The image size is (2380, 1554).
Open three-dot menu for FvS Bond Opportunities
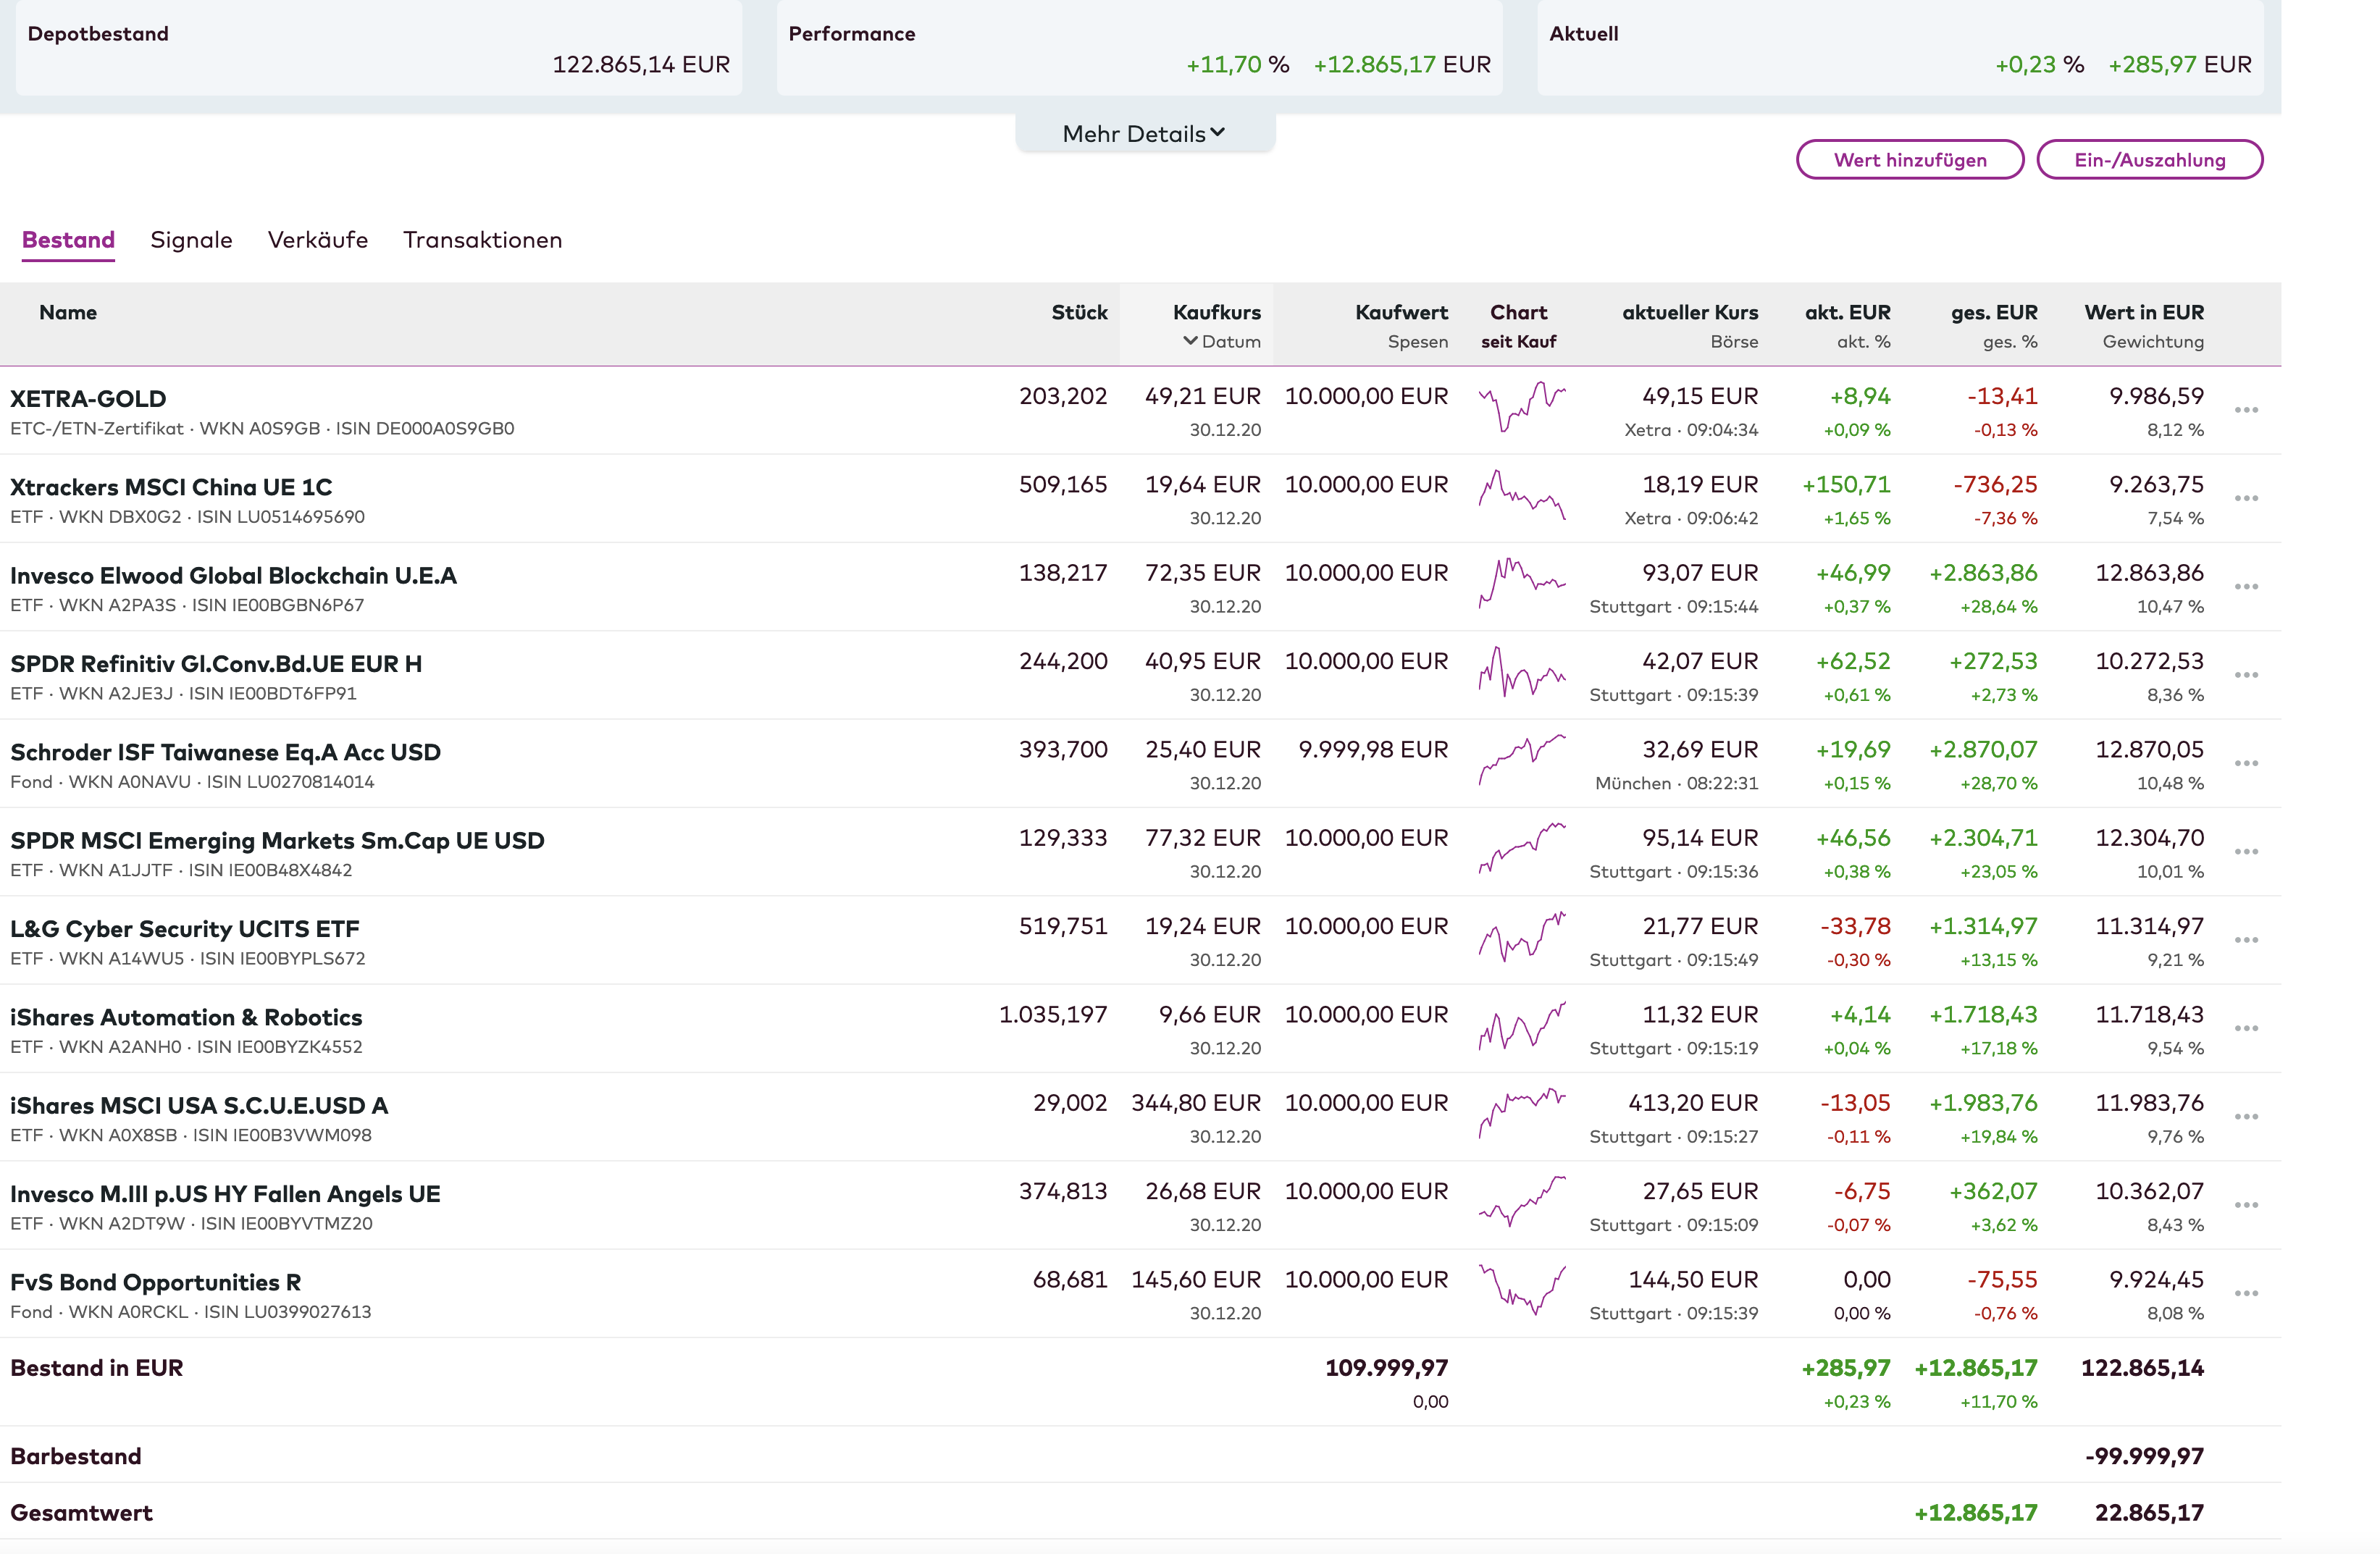(x=2245, y=1293)
